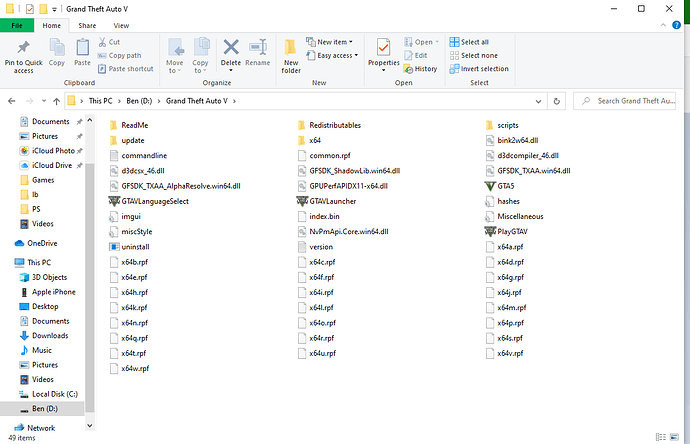Open recent locations dropdown arrow

click(x=44, y=101)
